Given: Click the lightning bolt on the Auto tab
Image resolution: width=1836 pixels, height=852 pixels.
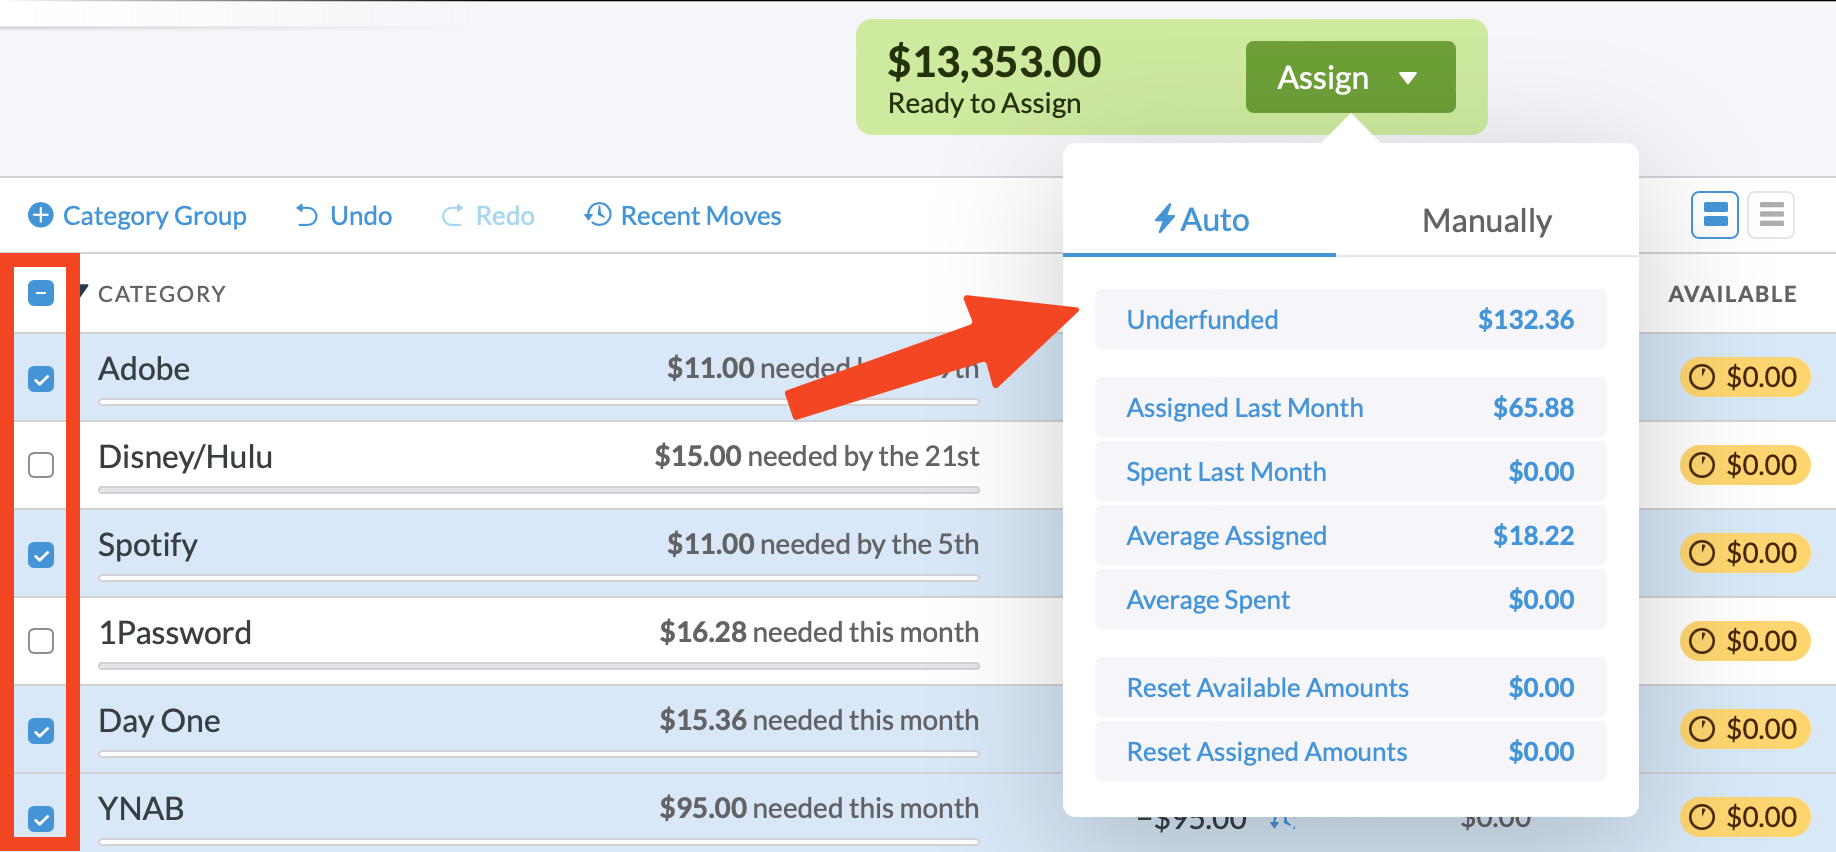Looking at the screenshot, I should 1165,219.
